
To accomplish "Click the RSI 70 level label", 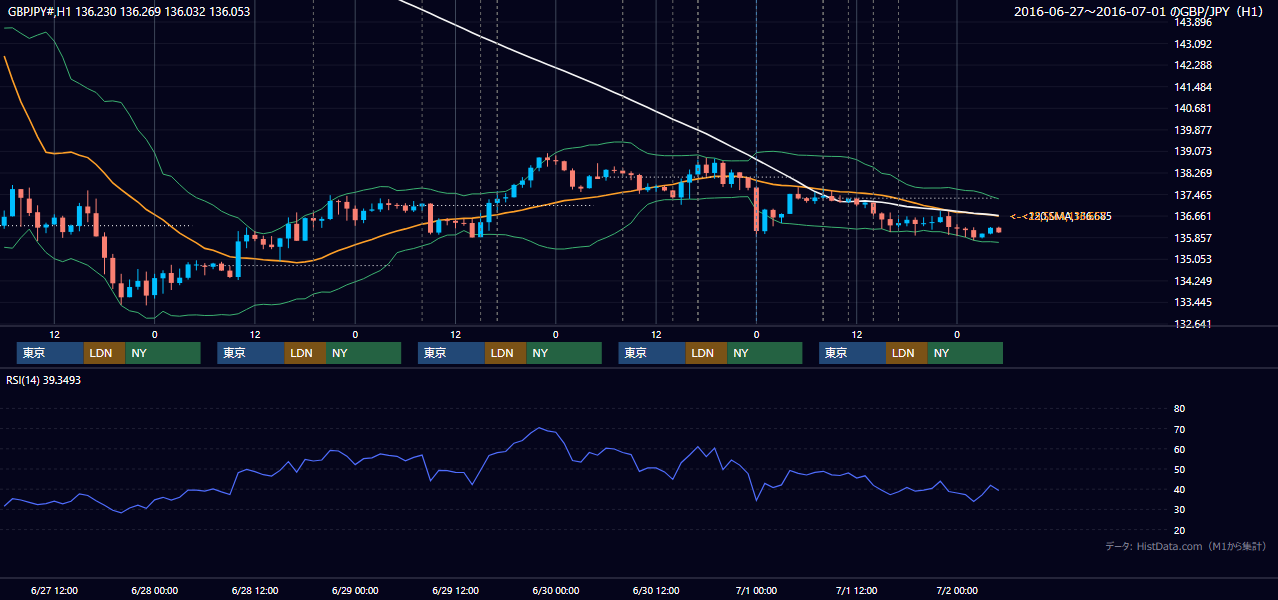I will (1179, 429).
